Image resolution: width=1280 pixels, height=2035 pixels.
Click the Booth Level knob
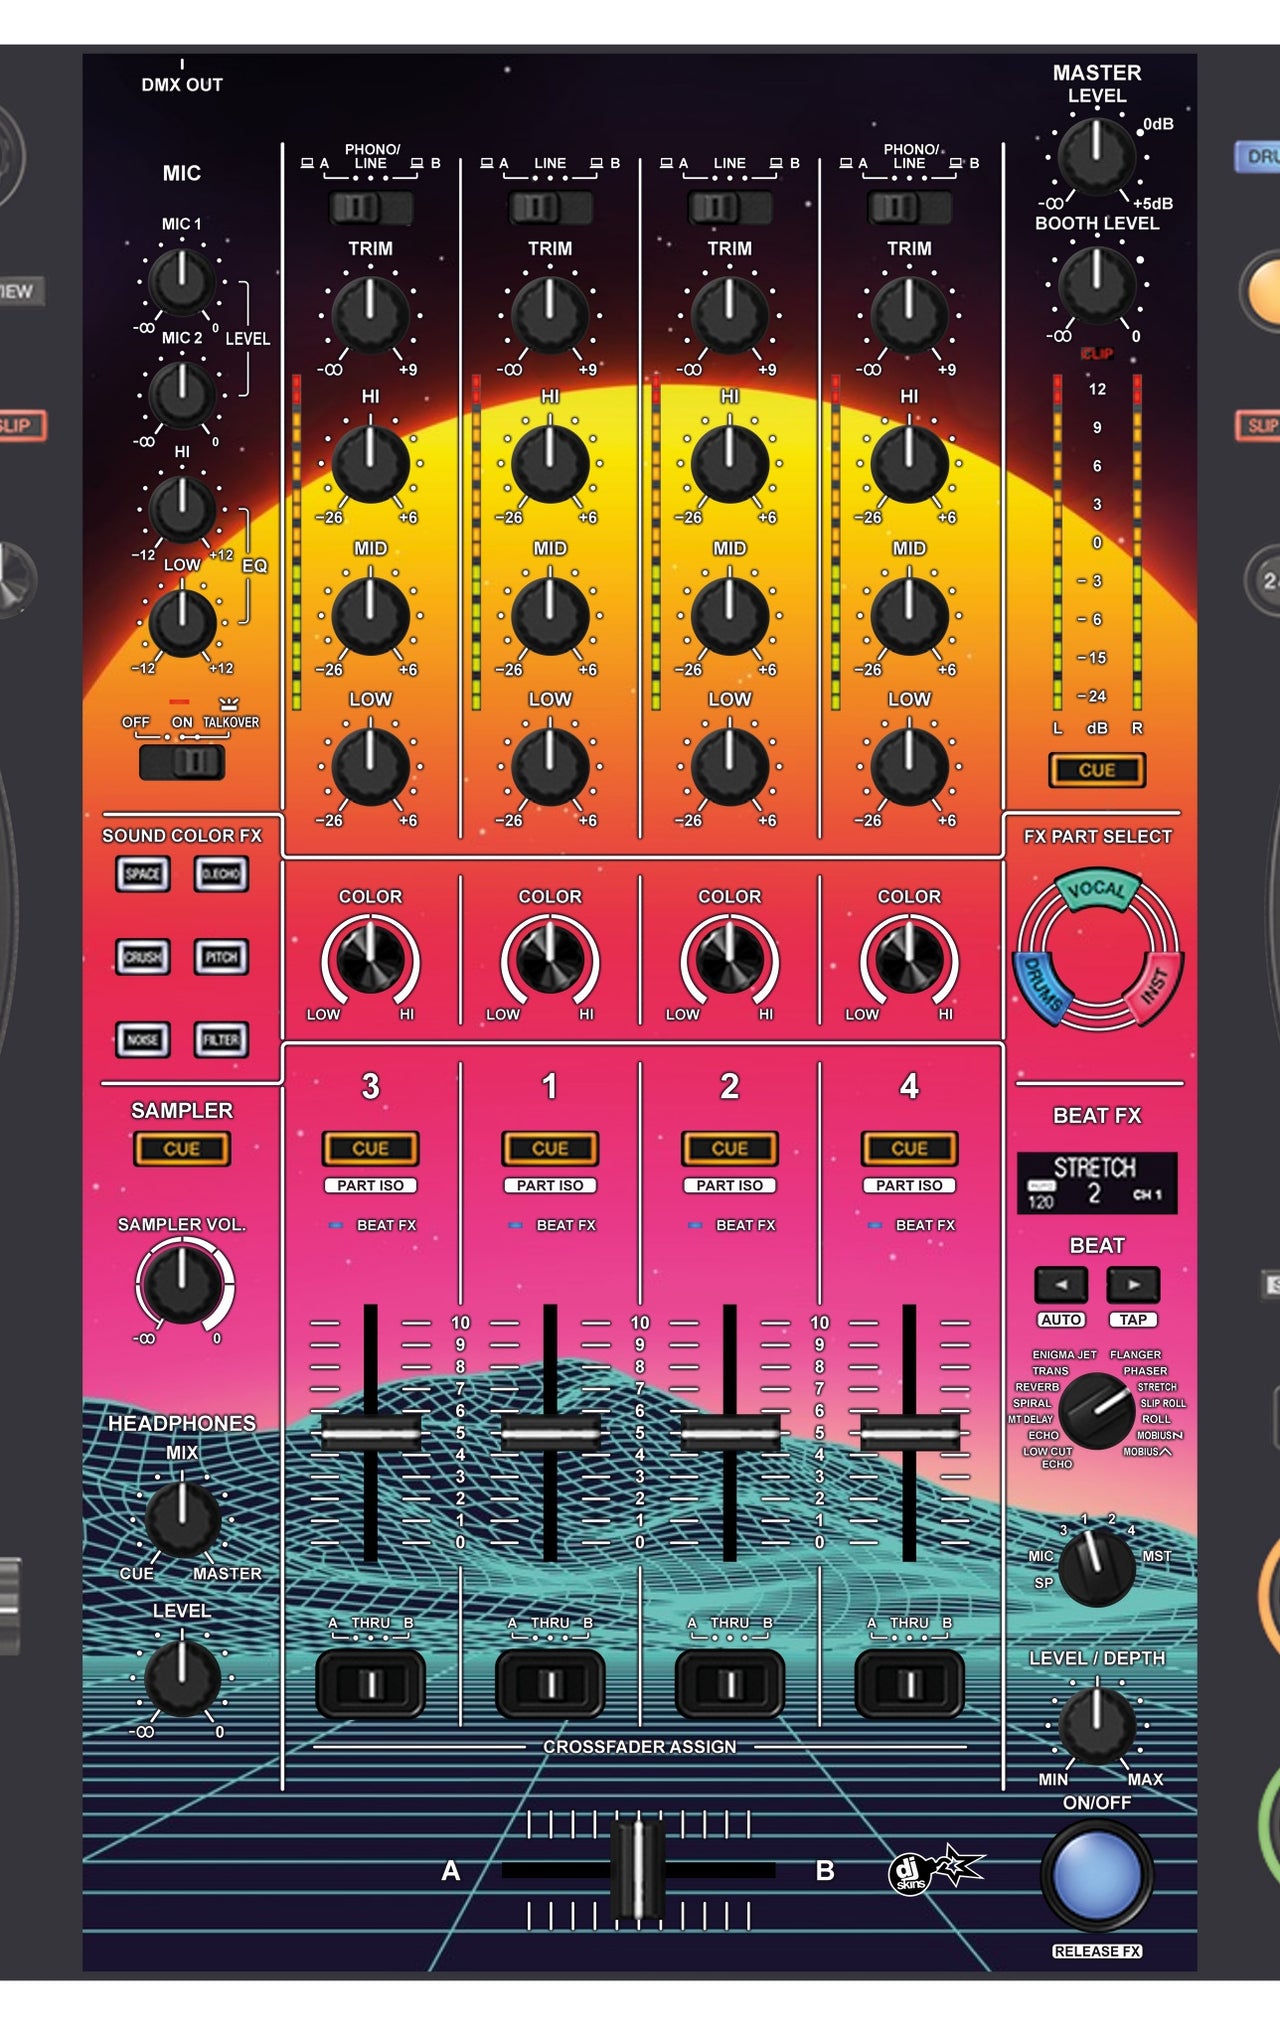[x=1097, y=284]
